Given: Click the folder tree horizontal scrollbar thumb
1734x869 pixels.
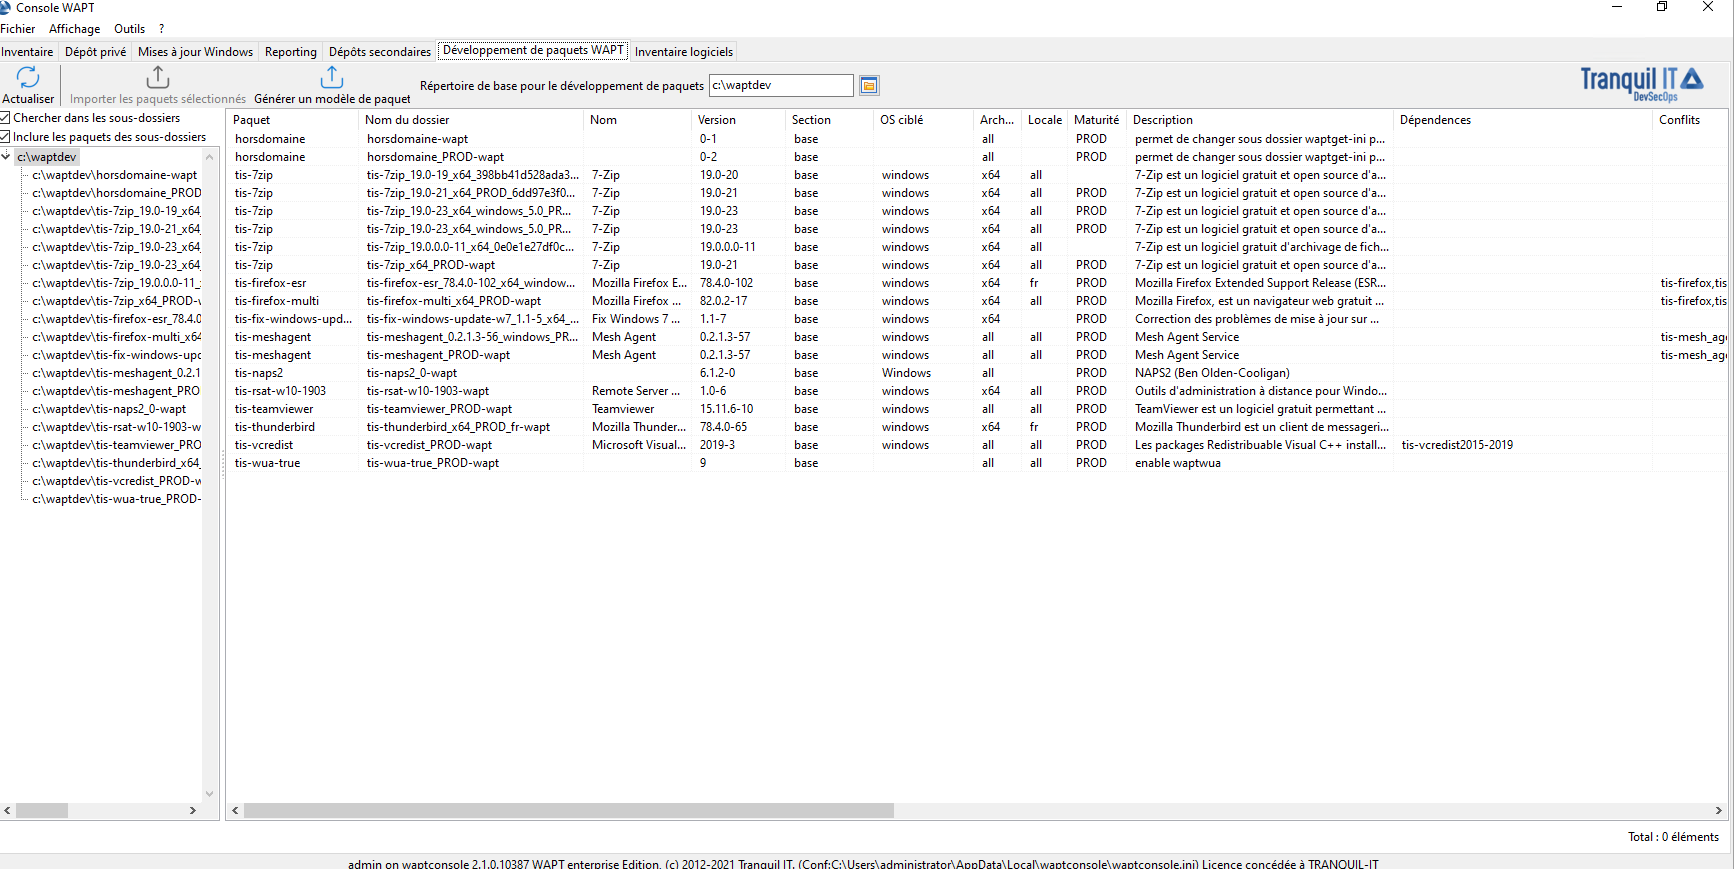Looking at the screenshot, I should 42,811.
